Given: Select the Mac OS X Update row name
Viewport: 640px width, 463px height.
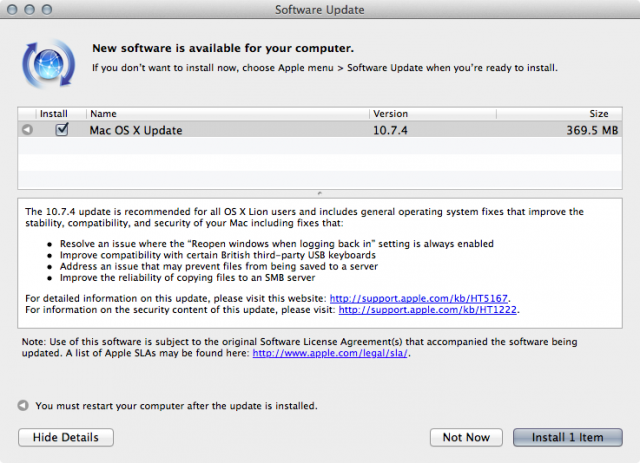Looking at the screenshot, I should point(136,130).
